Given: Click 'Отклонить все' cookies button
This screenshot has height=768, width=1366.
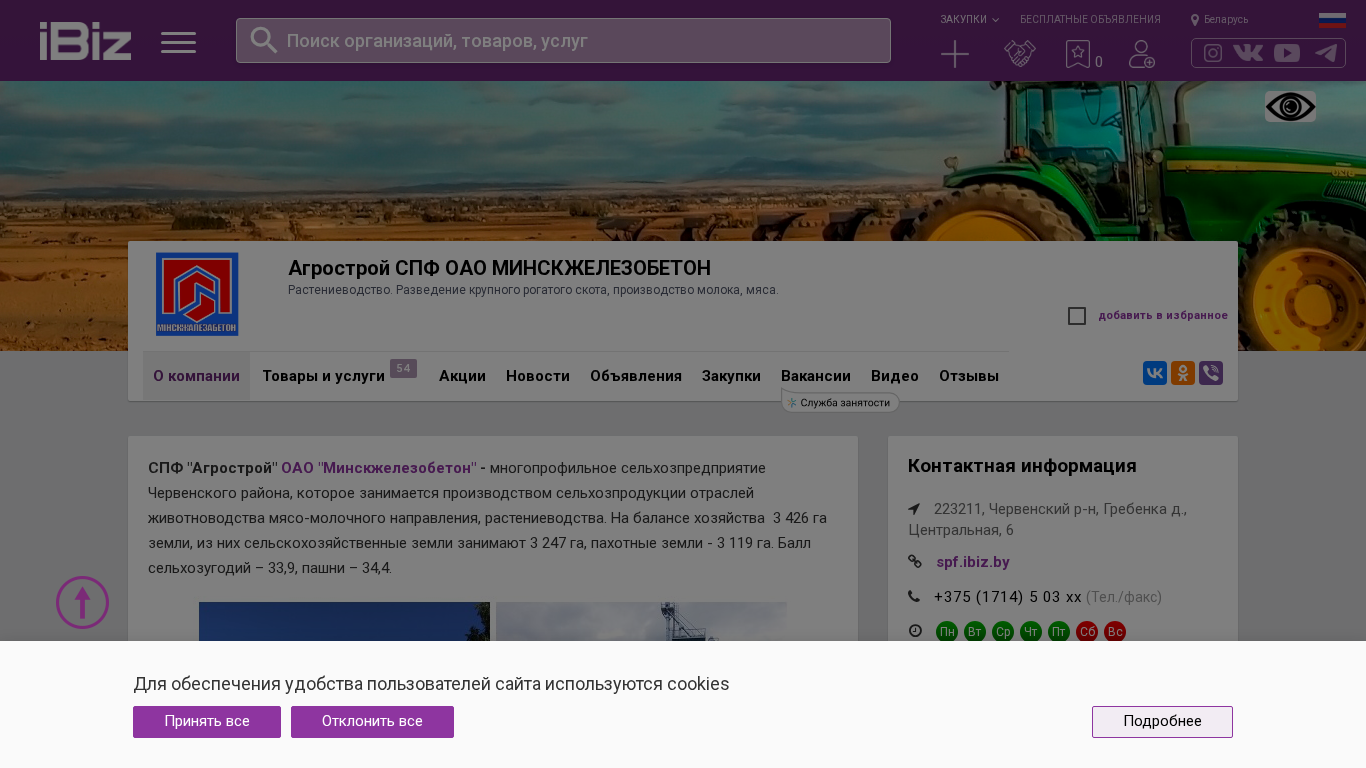Looking at the screenshot, I should pyautogui.click(x=372, y=722).
